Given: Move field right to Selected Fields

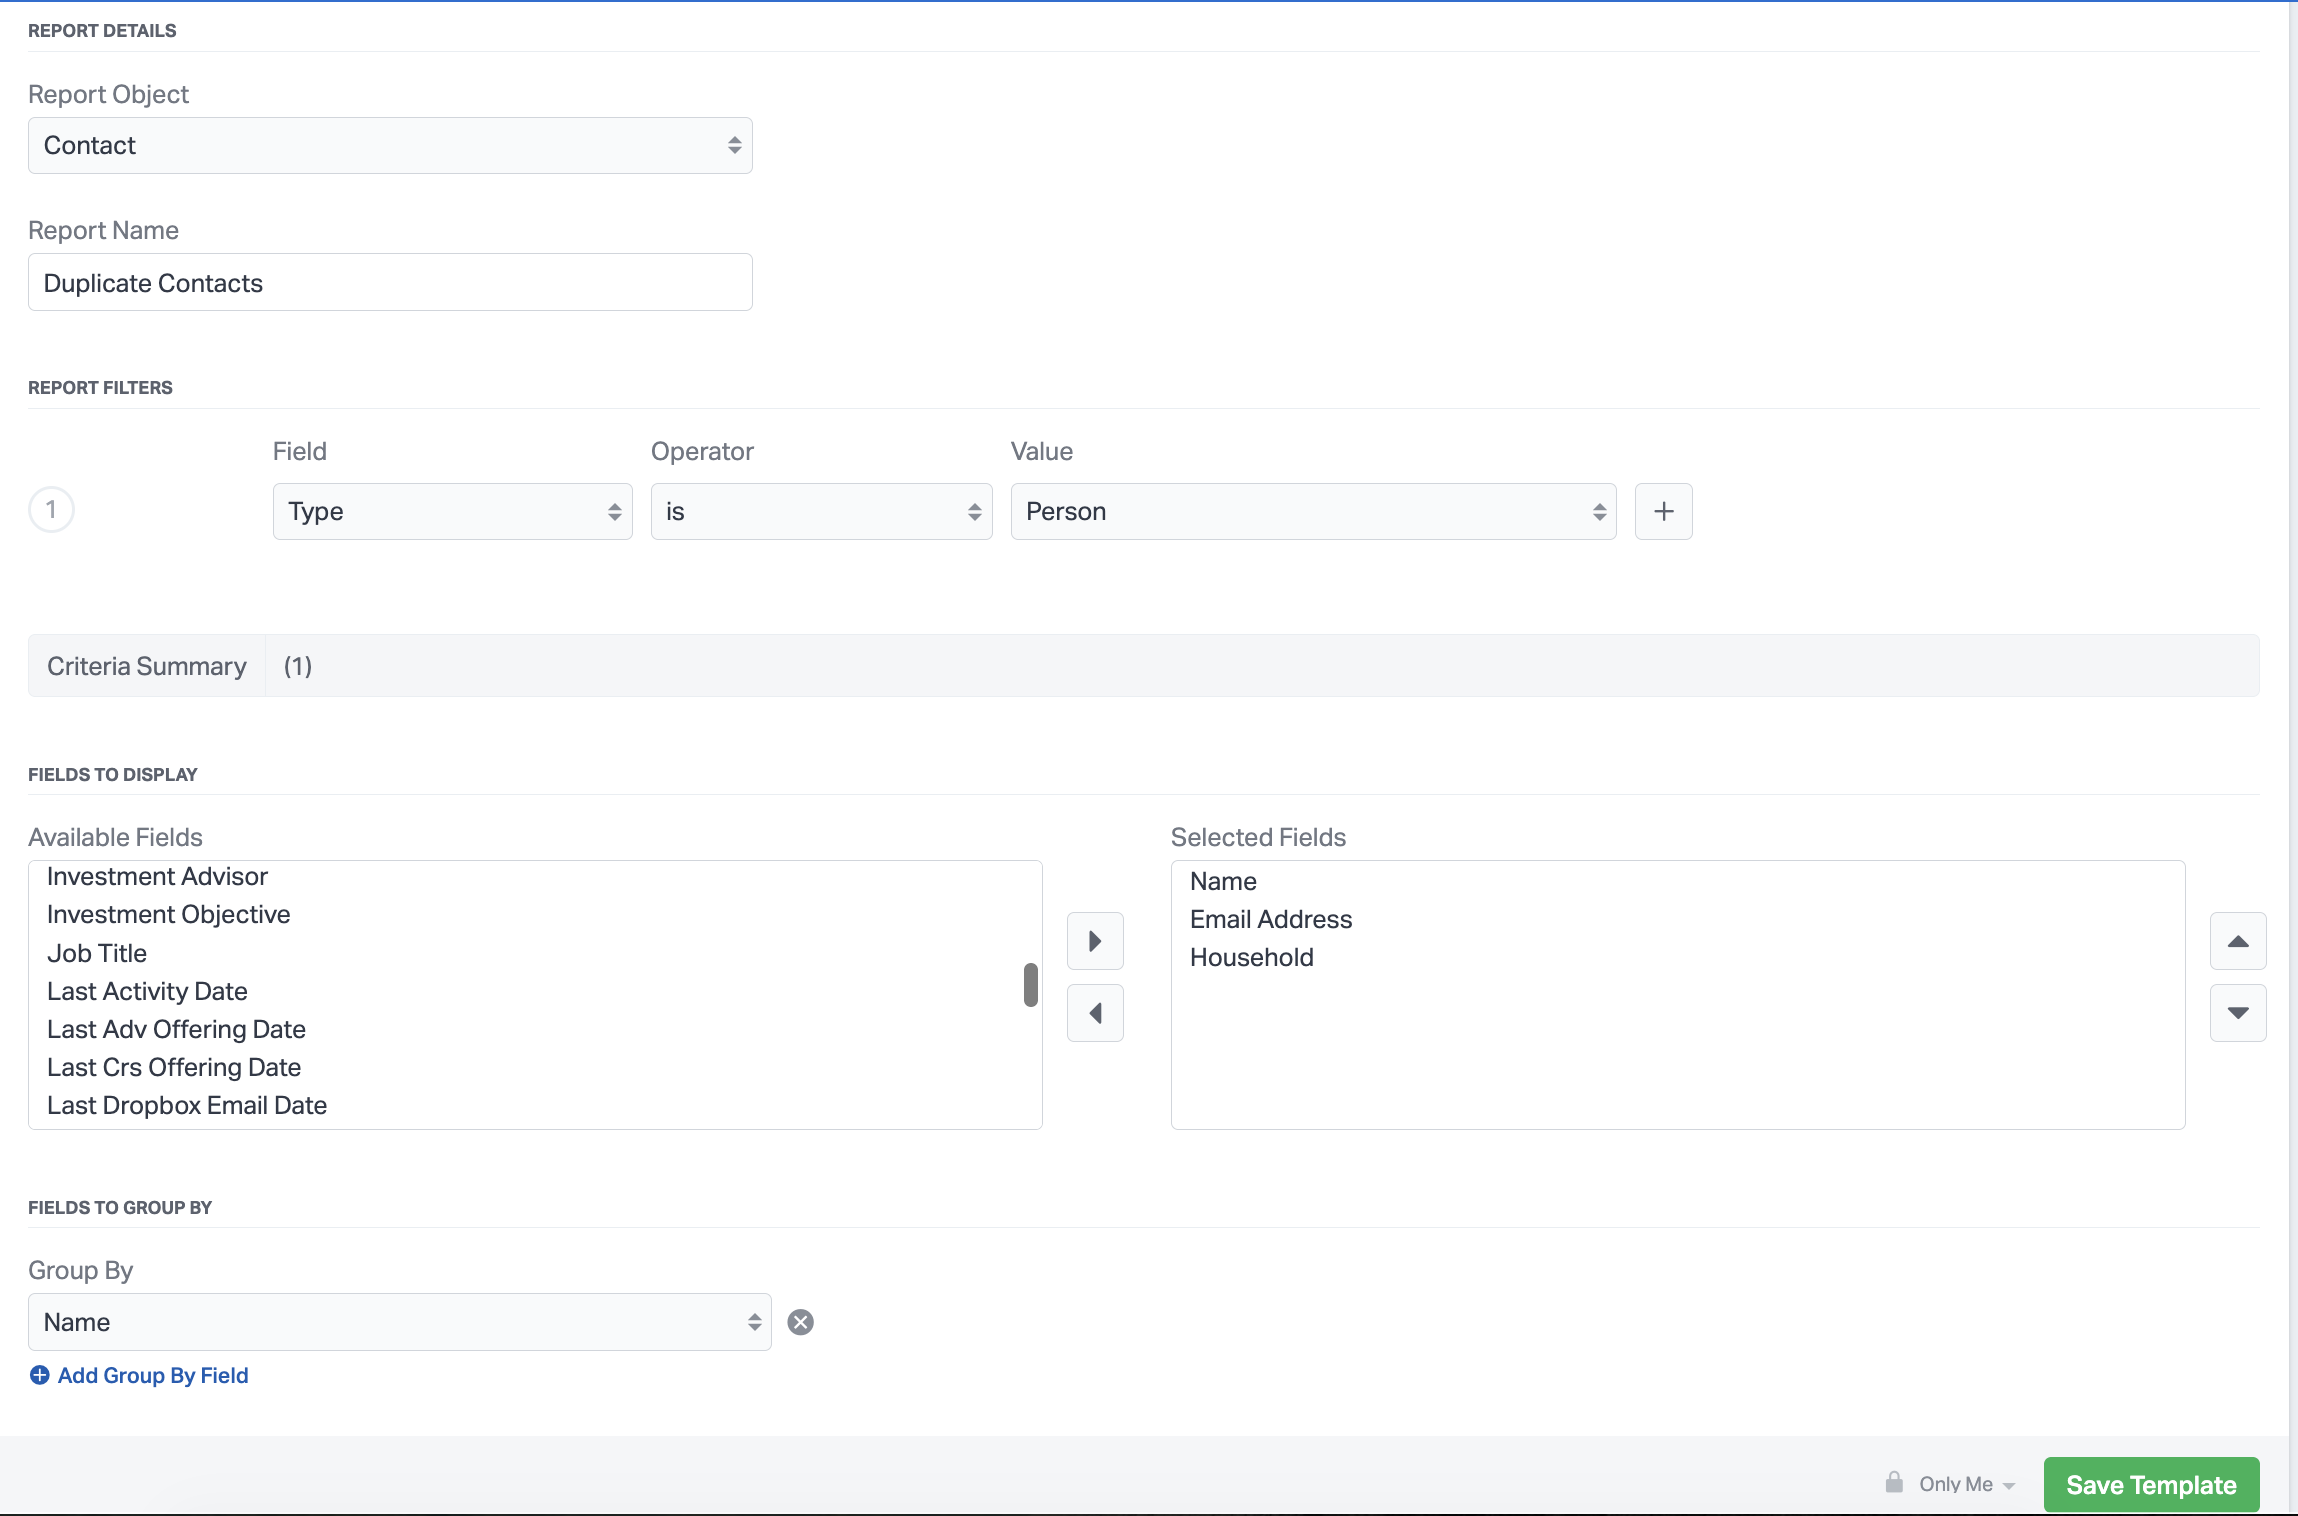Looking at the screenshot, I should (x=1095, y=941).
